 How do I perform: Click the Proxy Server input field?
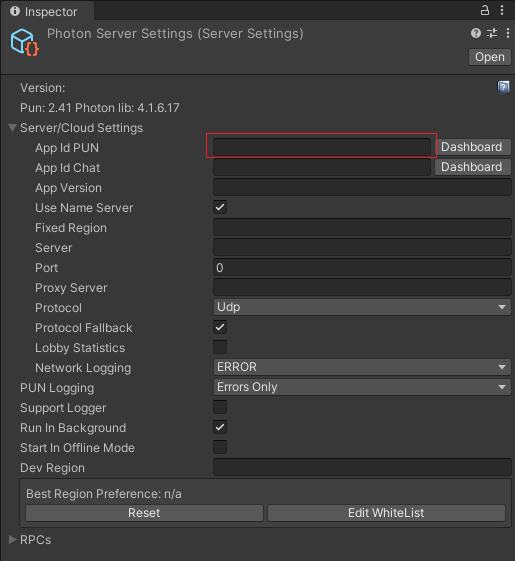pyautogui.click(x=362, y=287)
